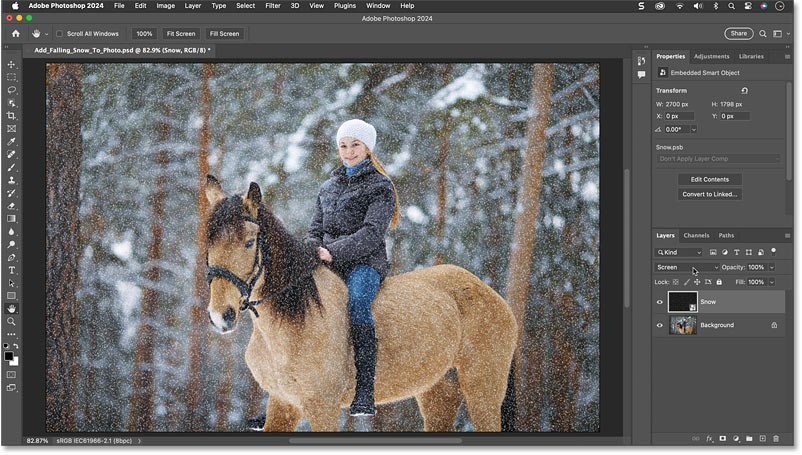This screenshot has height=455, width=802.
Task: Toggle visibility of the Background layer
Action: pyautogui.click(x=660, y=325)
